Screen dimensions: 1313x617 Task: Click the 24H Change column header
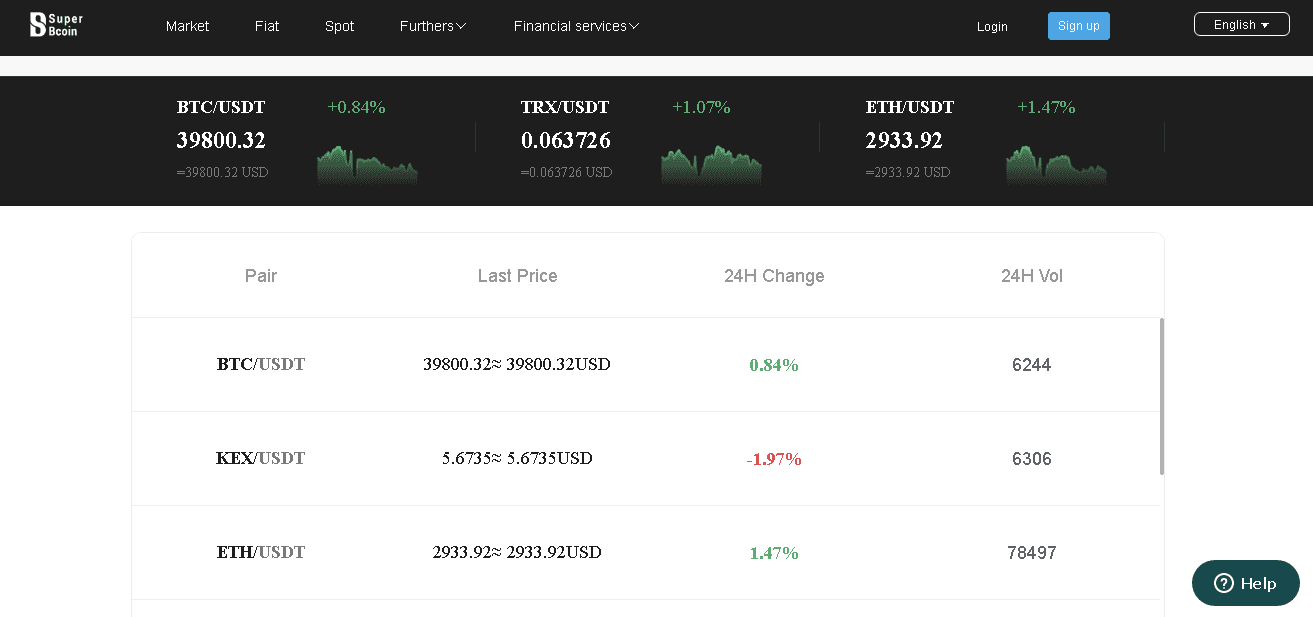click(774, 276)
